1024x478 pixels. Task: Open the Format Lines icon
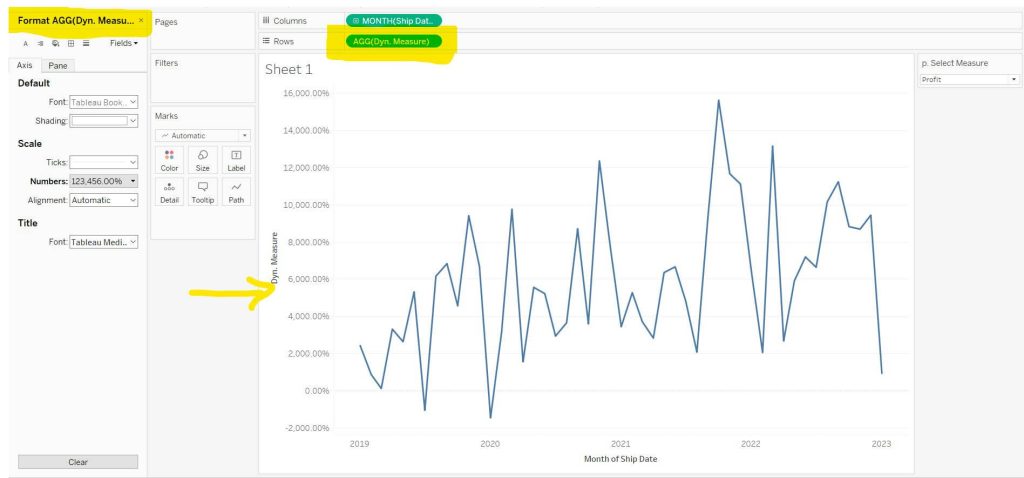[x=86, y=43]
